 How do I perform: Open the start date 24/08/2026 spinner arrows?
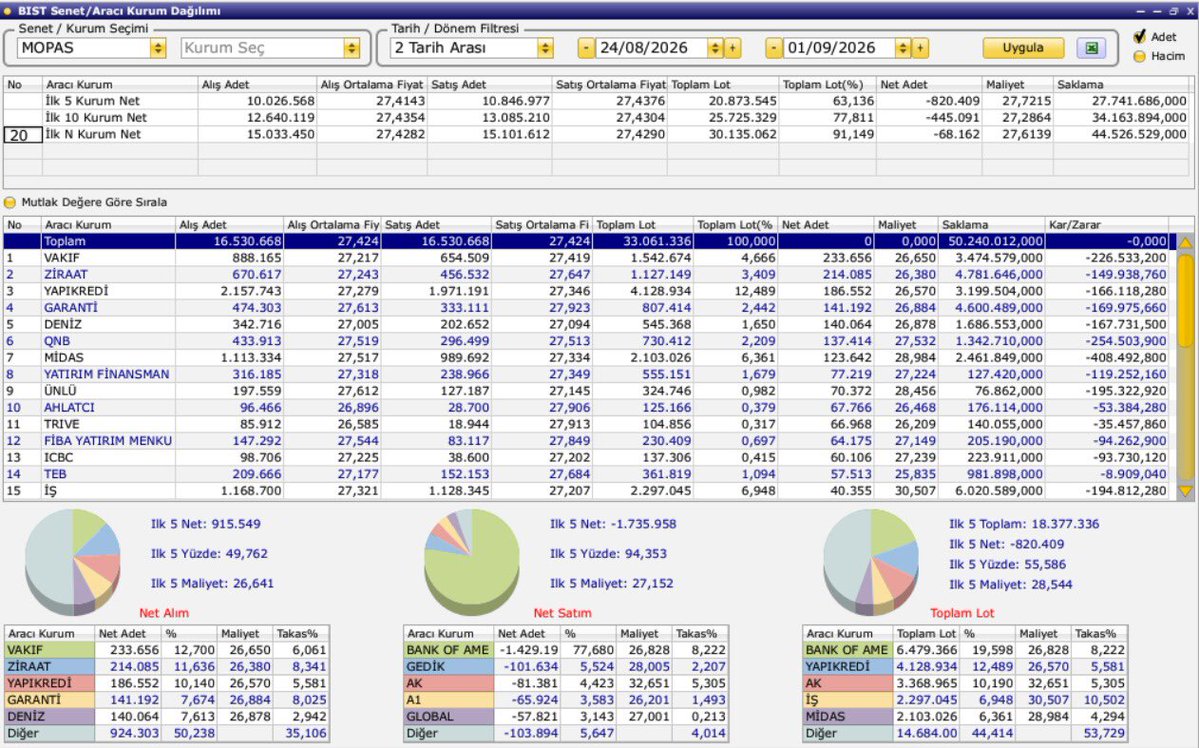pos(715,48)
